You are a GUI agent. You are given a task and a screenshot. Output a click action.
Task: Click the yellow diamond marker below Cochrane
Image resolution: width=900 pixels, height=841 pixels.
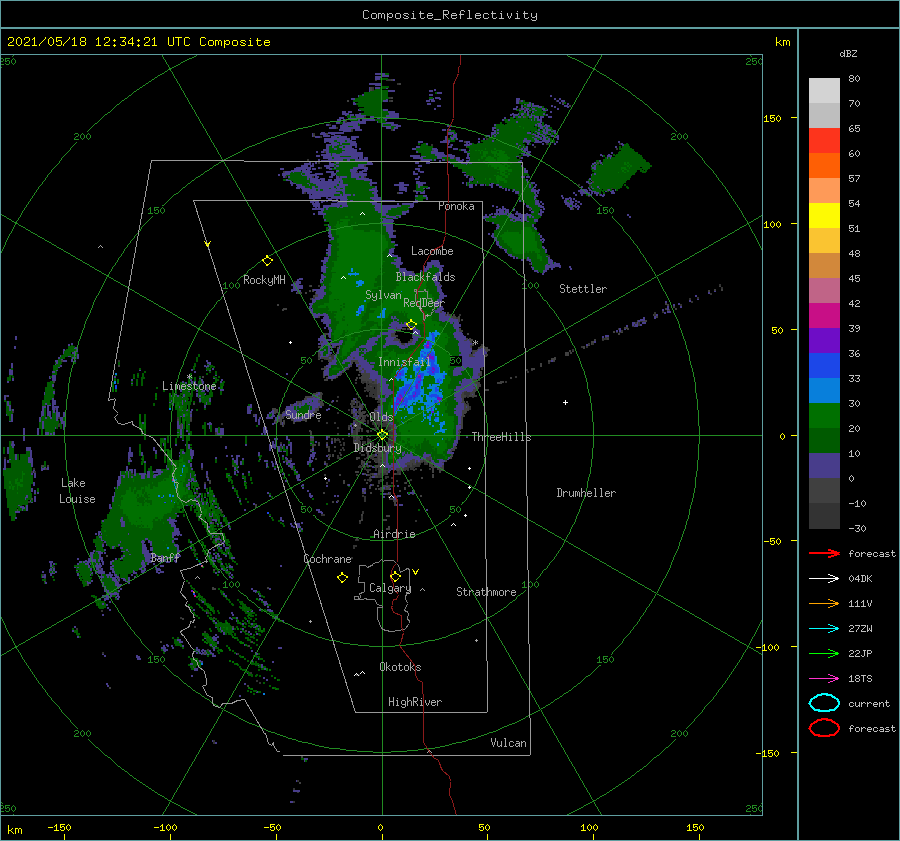(342, 578)
